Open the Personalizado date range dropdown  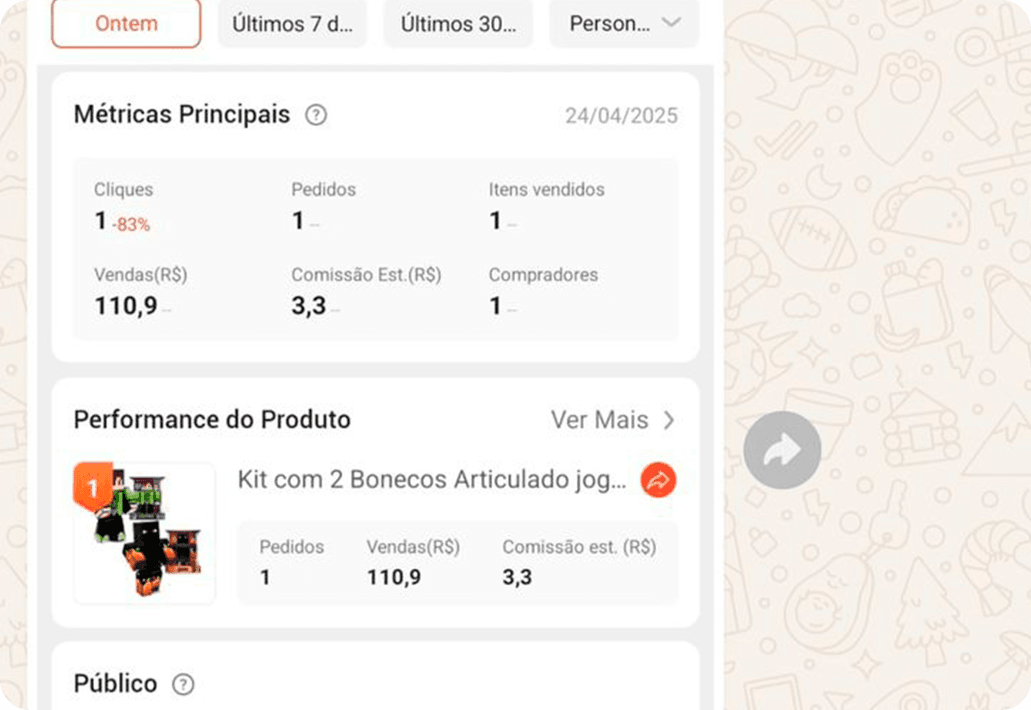[x=624, y=24]
